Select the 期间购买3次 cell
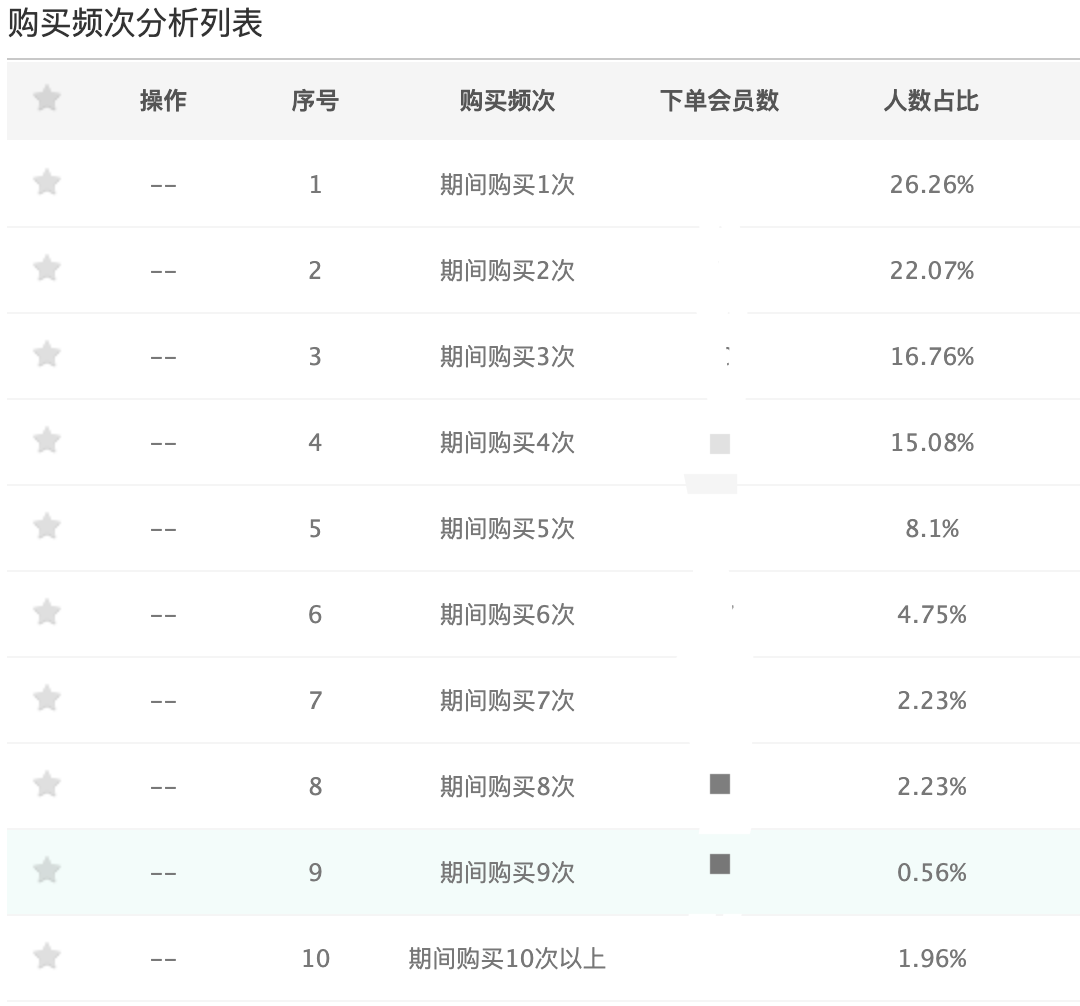 pos(507,357)
